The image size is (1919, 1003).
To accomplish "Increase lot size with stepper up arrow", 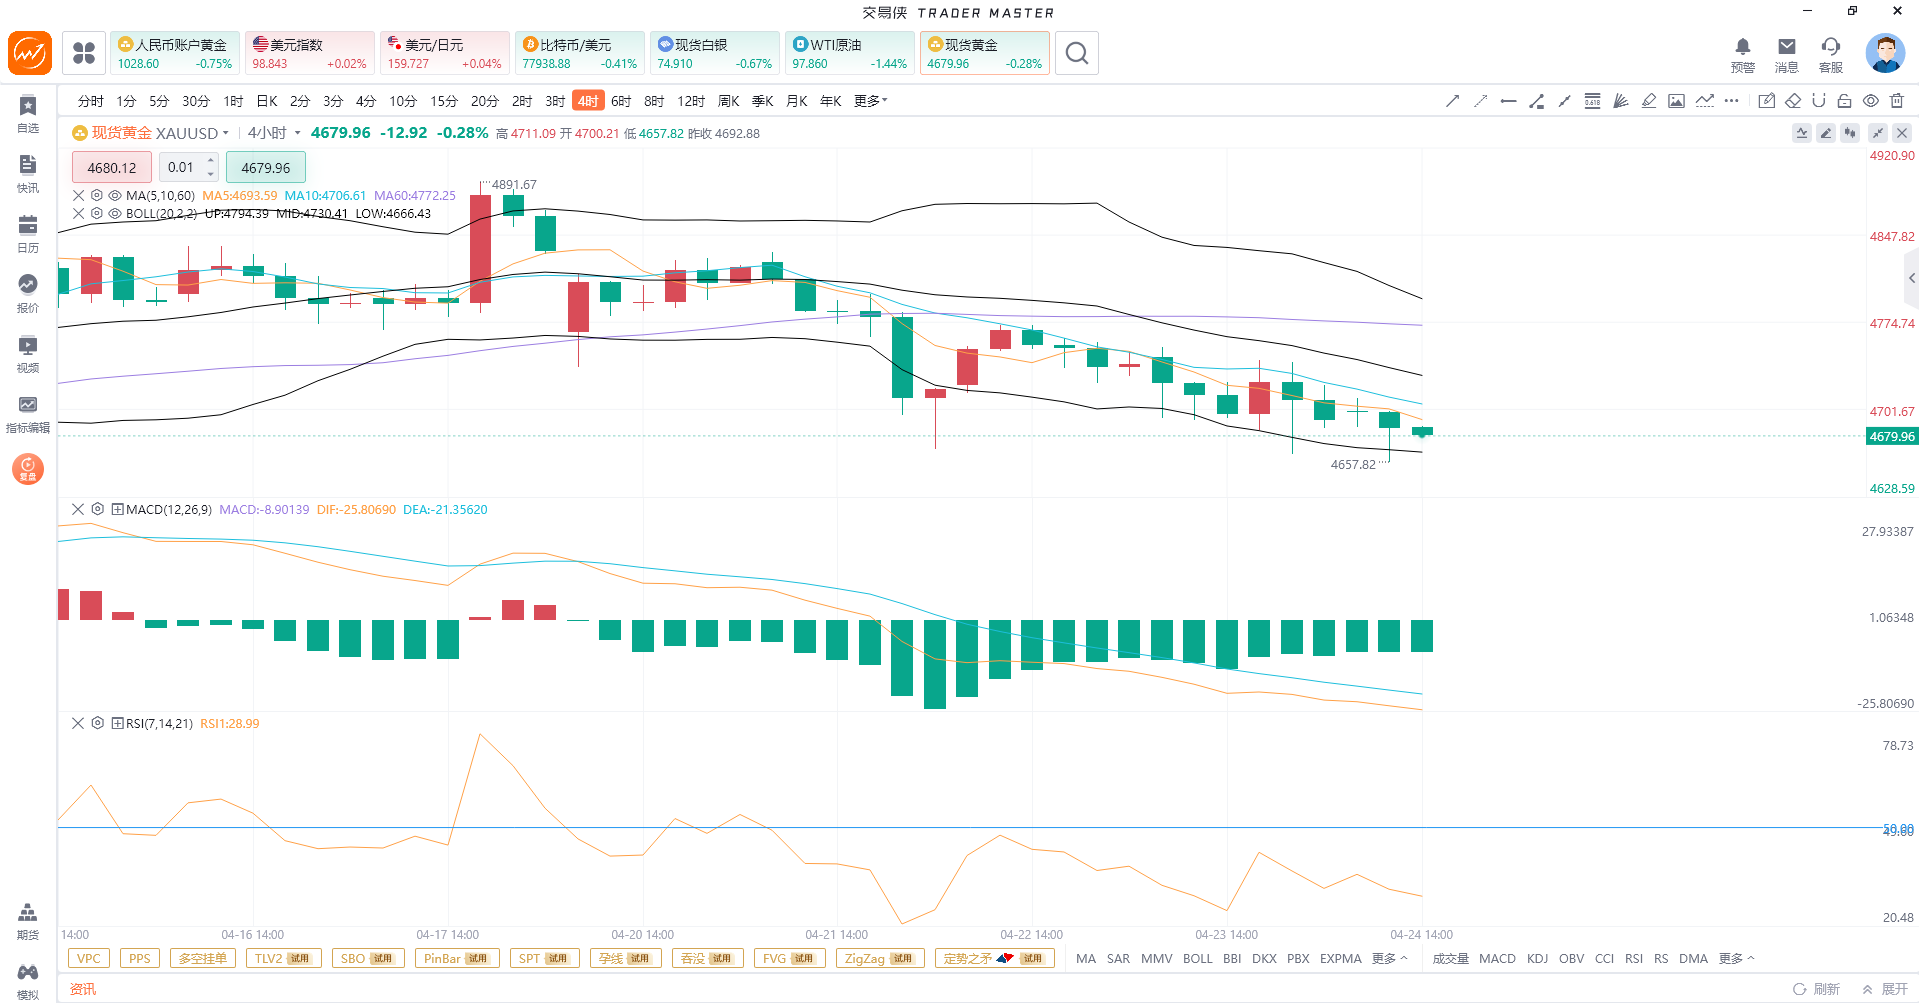I will [x=210, y=161].
